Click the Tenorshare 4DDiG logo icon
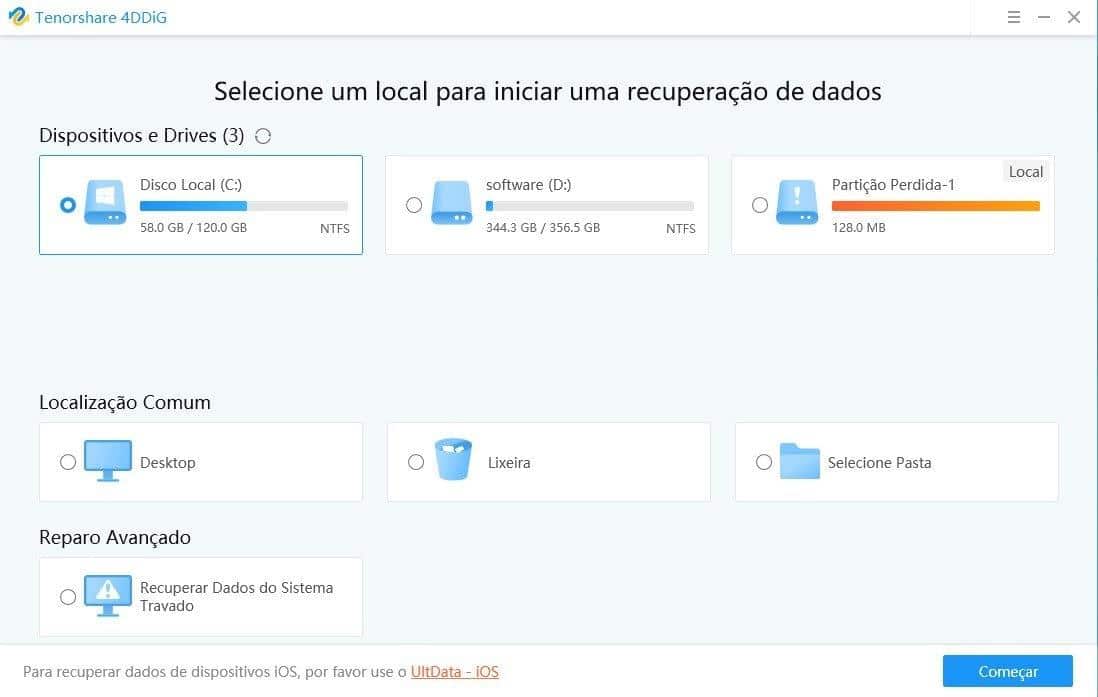 (x=18, y=18)
